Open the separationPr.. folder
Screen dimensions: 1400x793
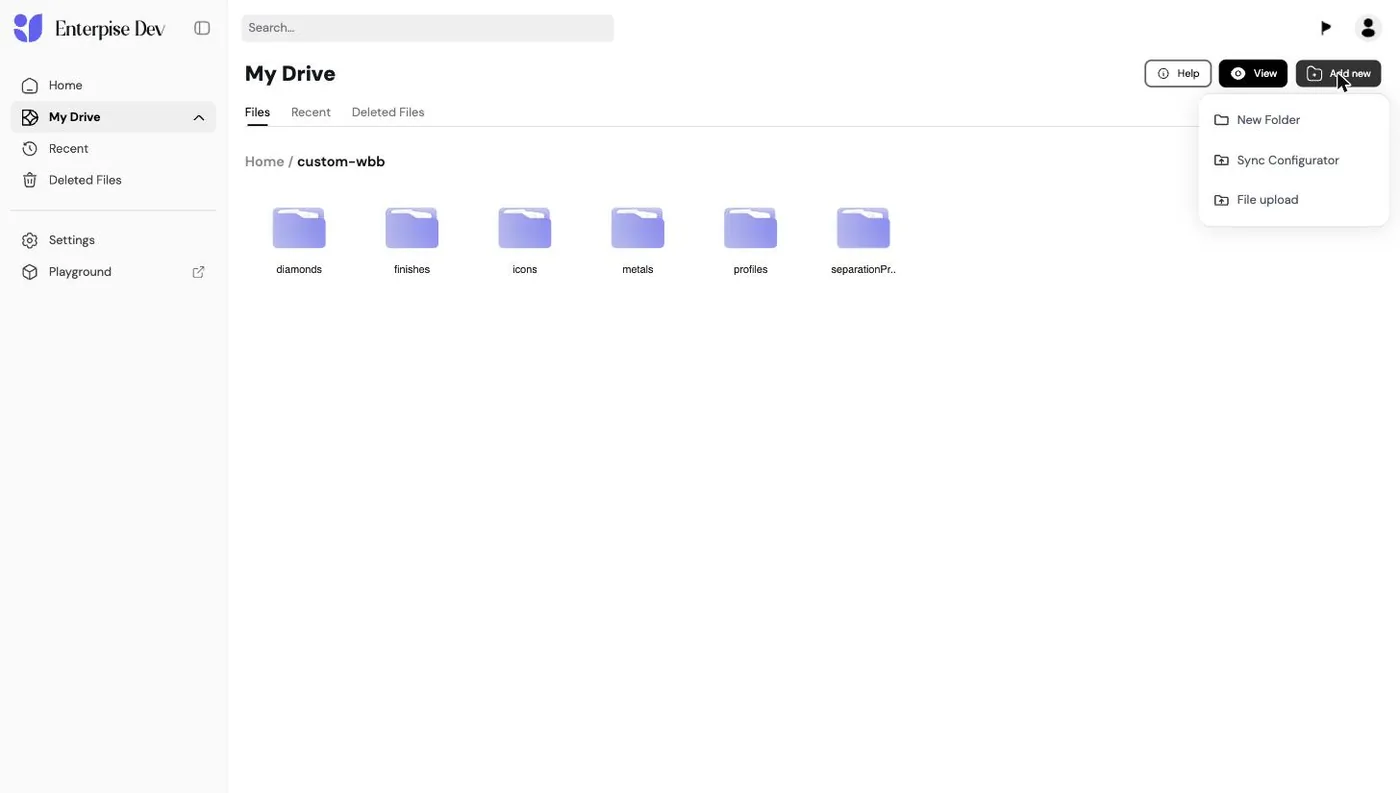pos(863,228)
